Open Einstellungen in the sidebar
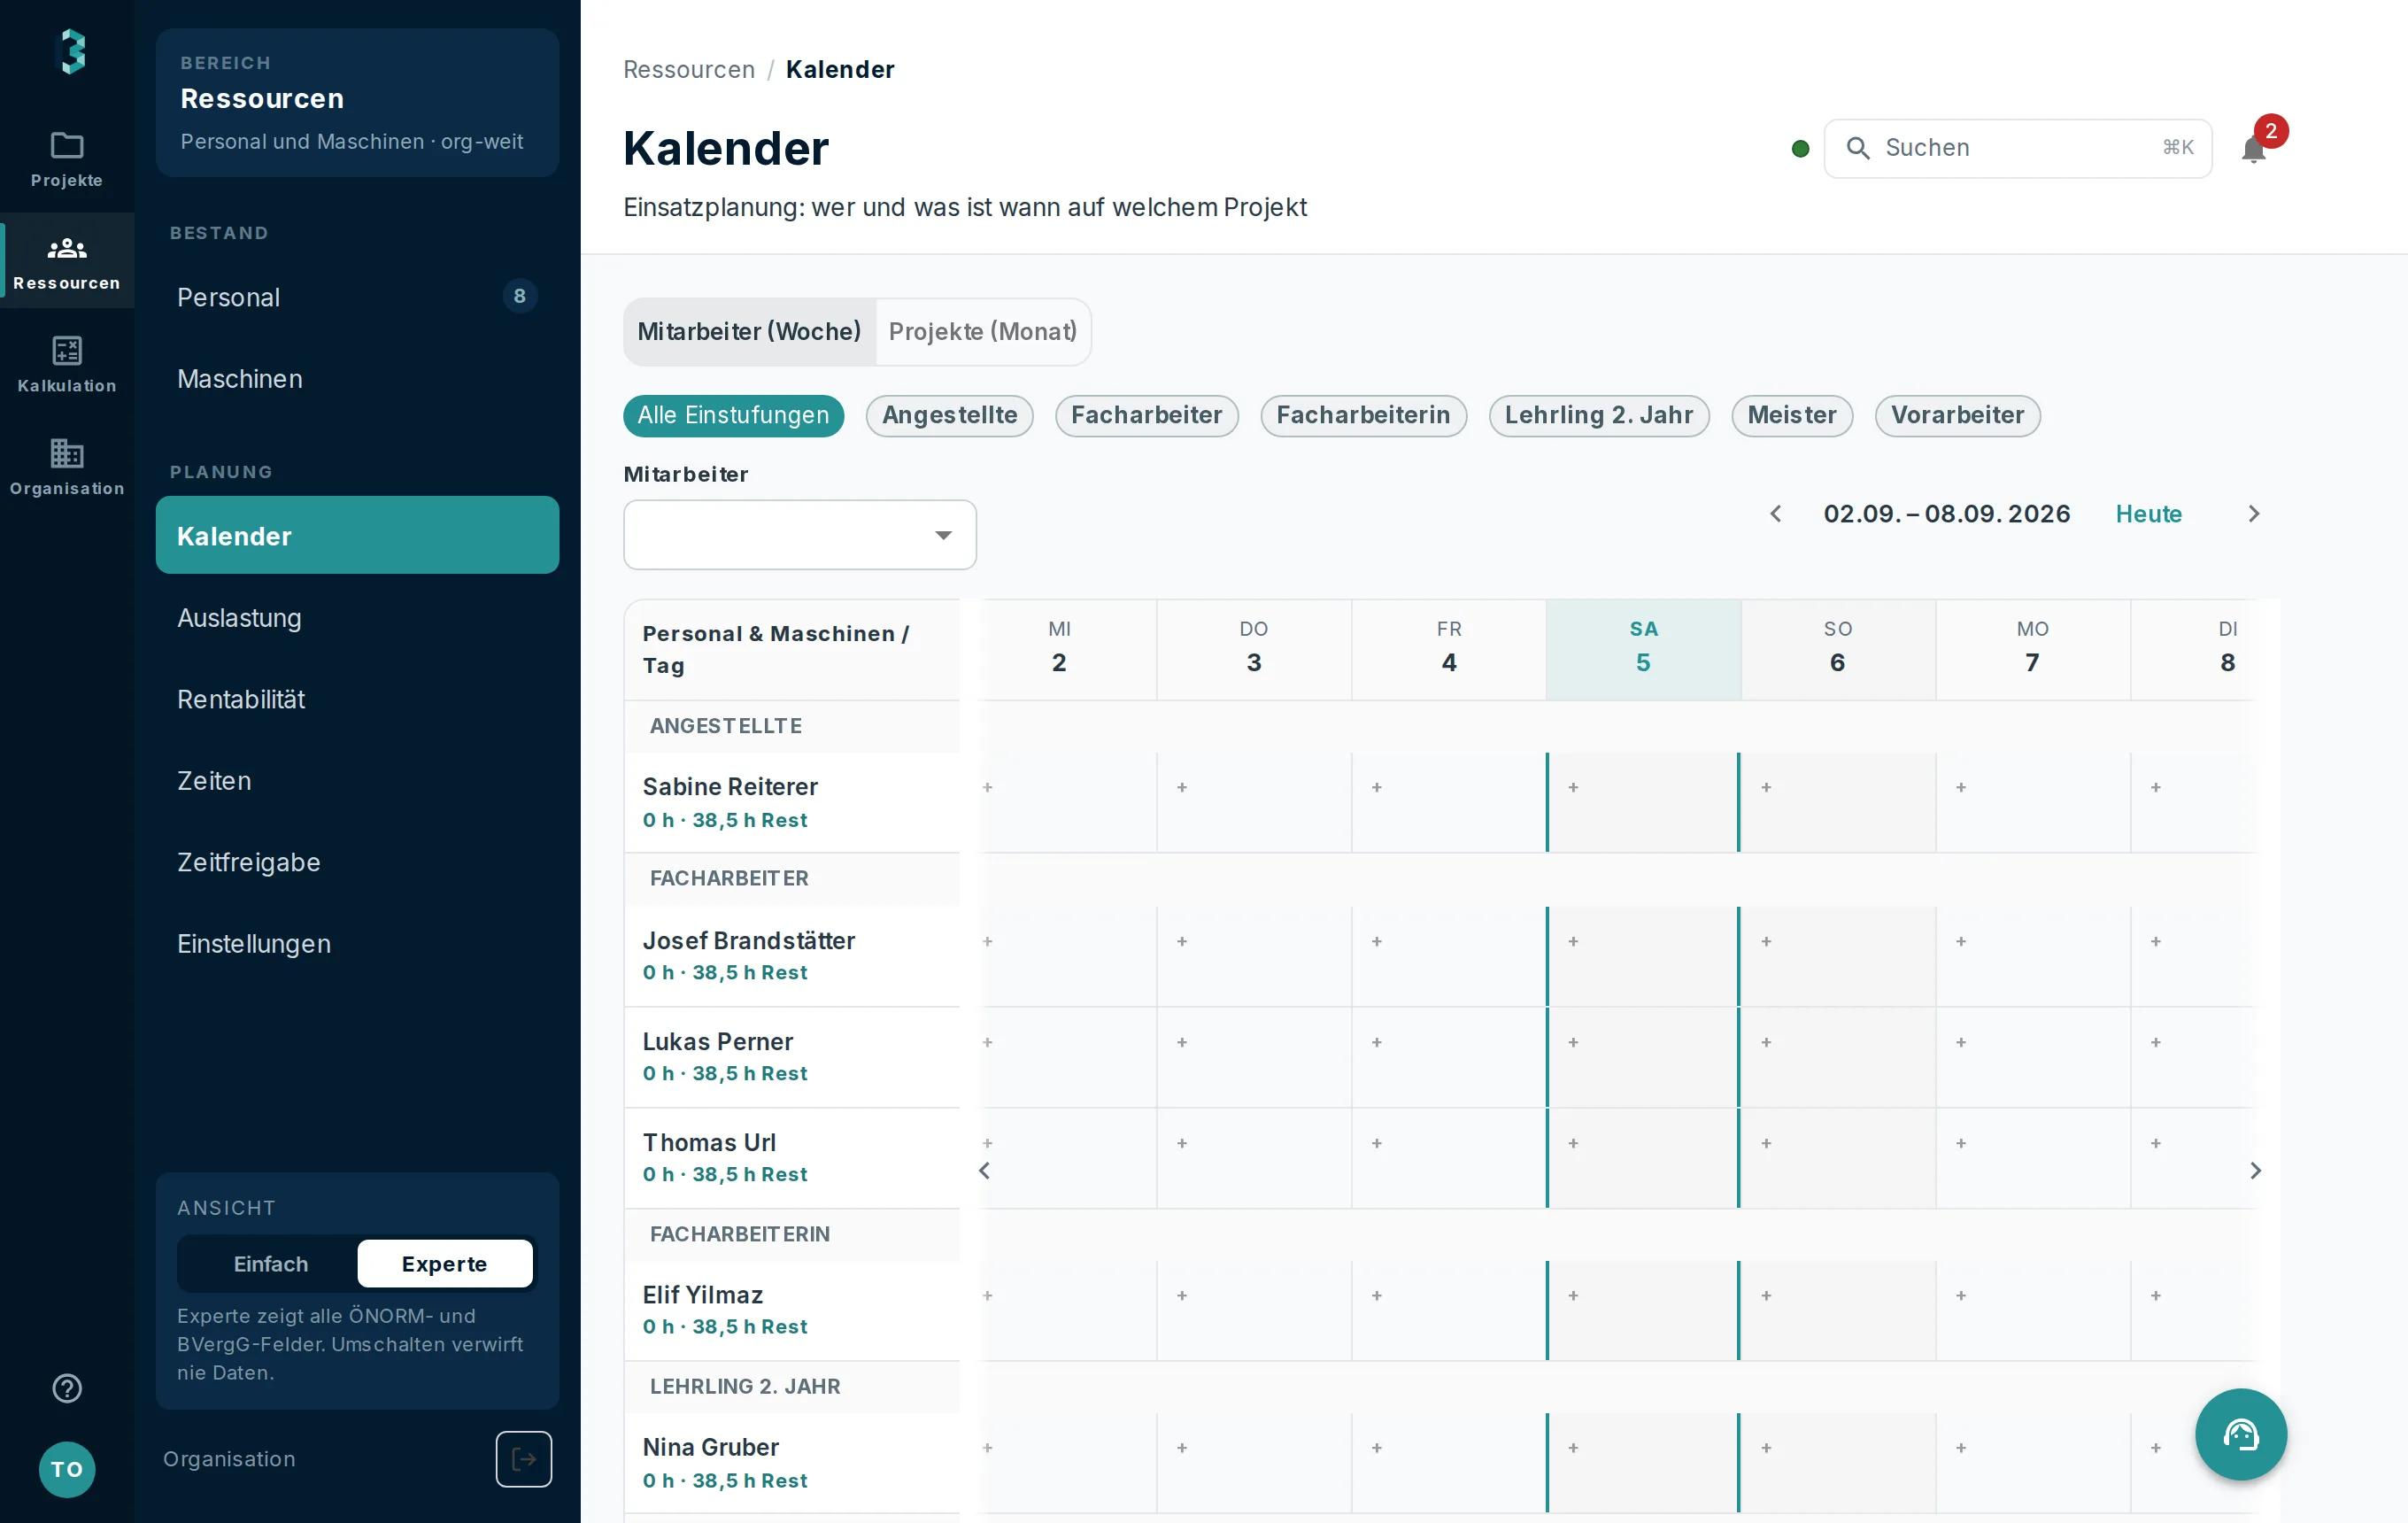Screen dimensions: 2408x1523 (x=357, y=944)
